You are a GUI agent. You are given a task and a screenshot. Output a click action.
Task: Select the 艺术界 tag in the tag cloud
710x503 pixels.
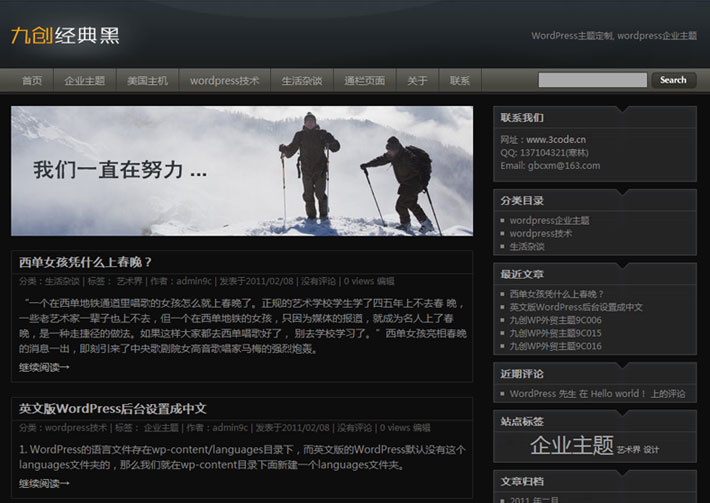(628, 450)
